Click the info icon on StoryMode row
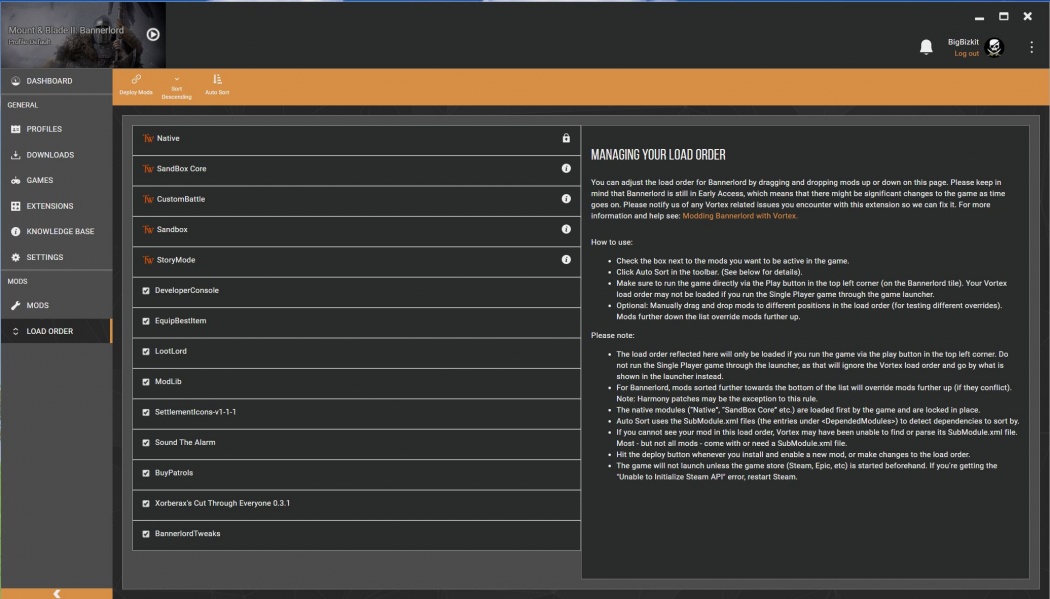Viewport: 1050px width, 599px height. click(566, 260)
